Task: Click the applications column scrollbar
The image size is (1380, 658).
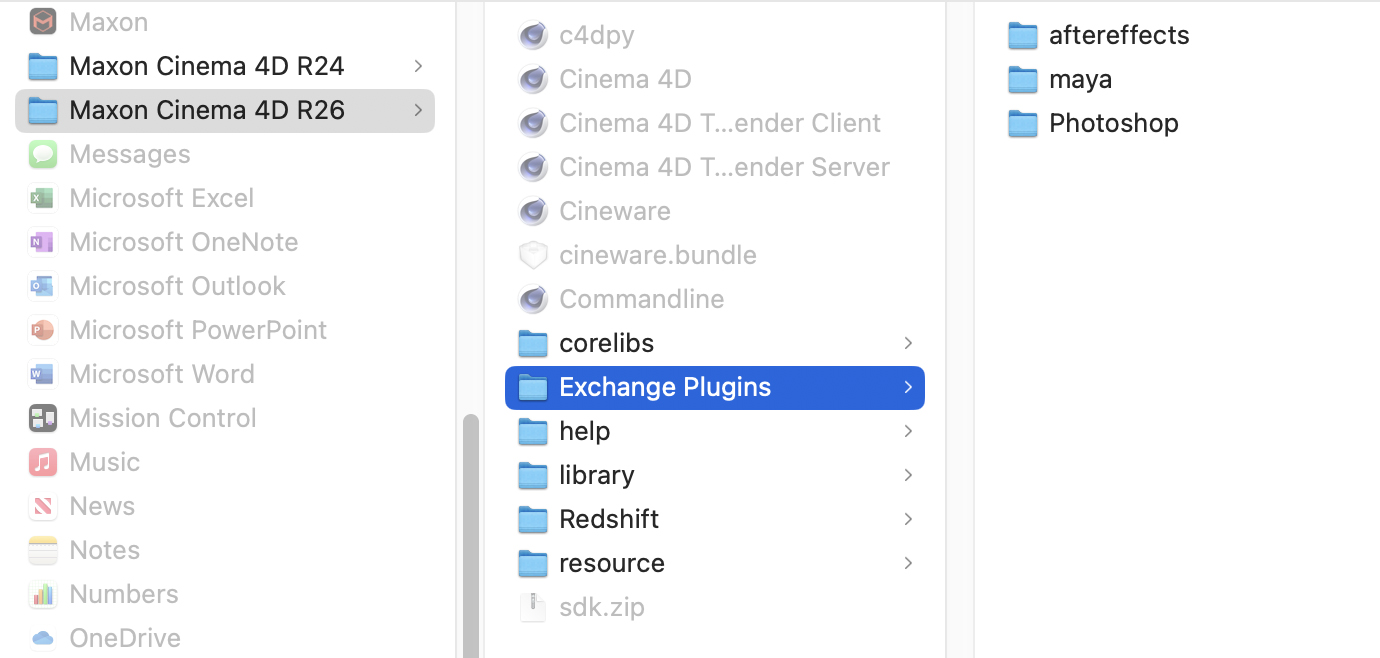Action: [x=470, y=536]
